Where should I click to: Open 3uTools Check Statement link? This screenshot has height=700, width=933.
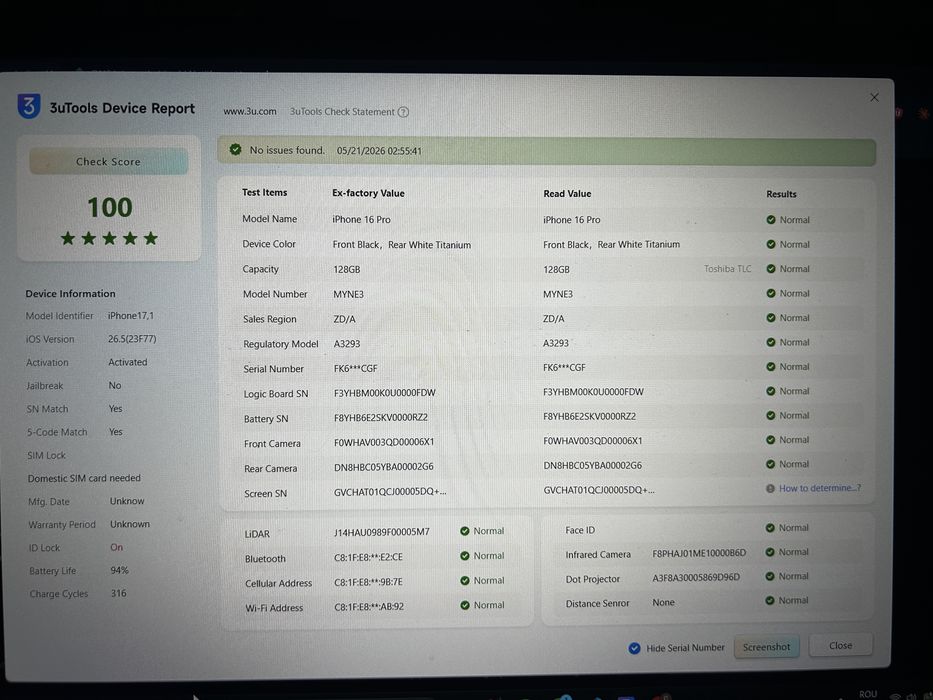[342, 112]
